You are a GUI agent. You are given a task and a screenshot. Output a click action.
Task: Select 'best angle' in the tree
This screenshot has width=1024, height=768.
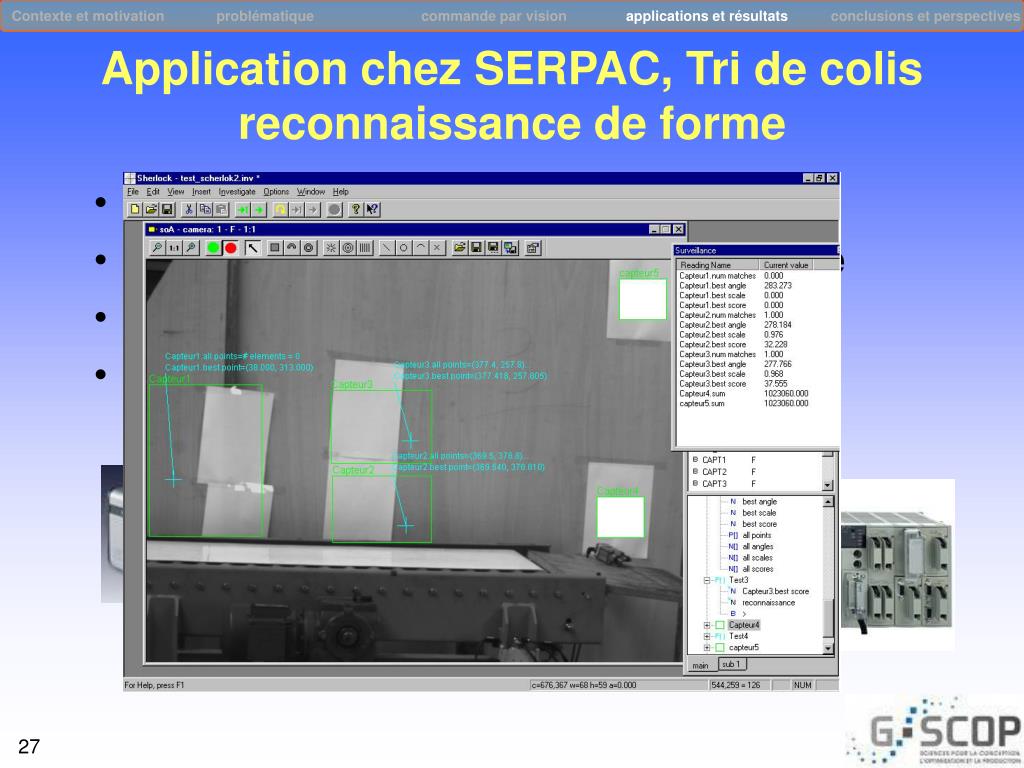760,502
